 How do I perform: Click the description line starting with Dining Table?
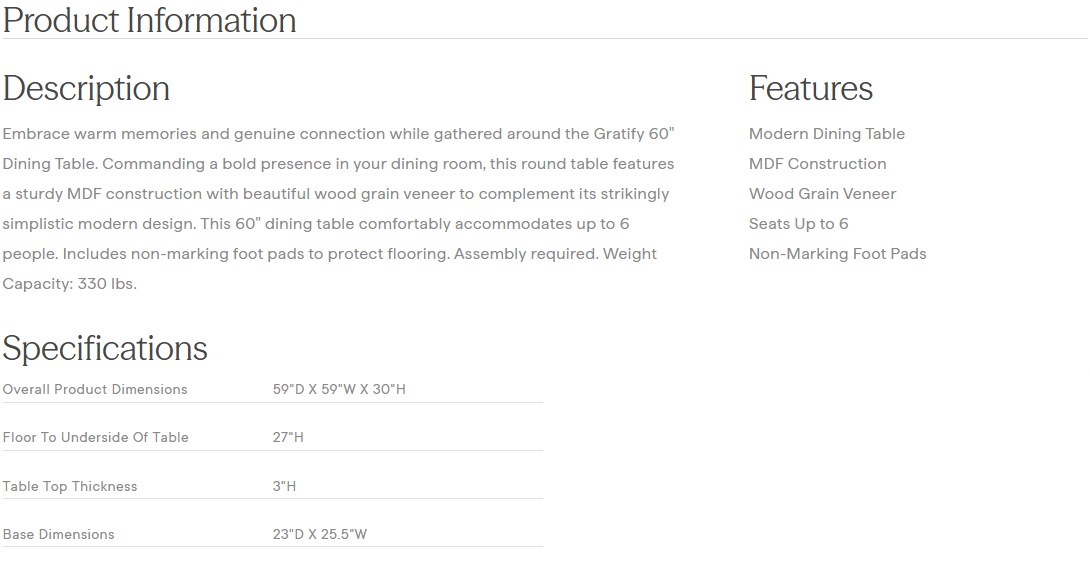pyautogui.click(x=339, y=164)
